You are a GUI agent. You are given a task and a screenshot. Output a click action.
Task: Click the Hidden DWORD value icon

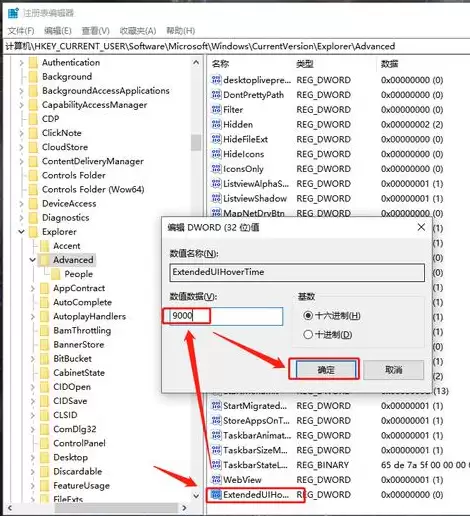(216, 124)
